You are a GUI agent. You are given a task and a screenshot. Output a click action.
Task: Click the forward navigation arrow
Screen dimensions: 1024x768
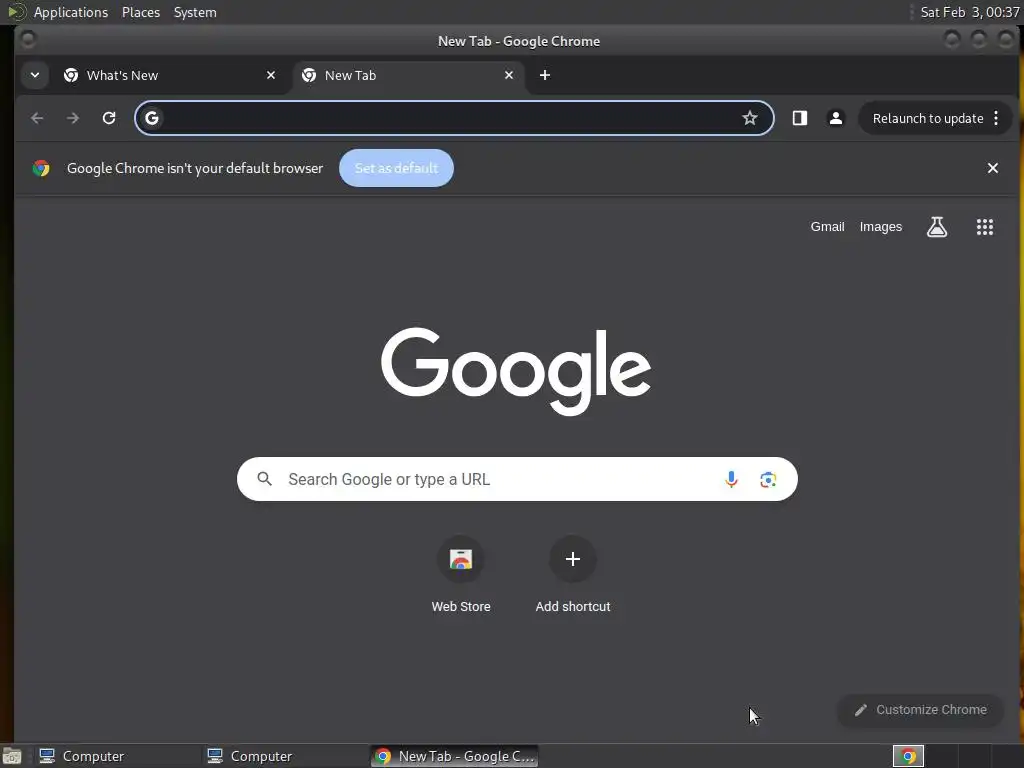point(73,118)
